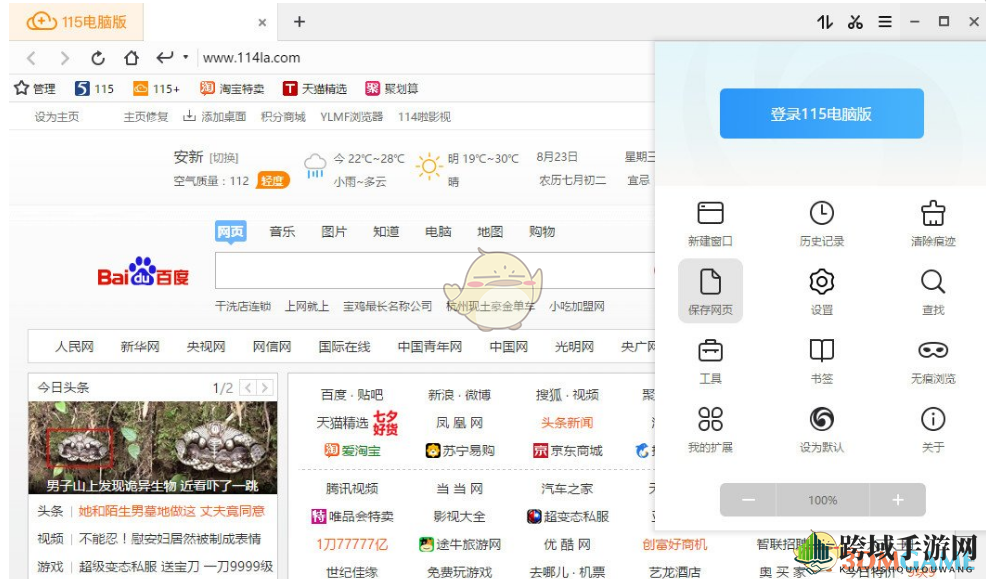Open 新华网 site link
Image resolution: width=986 pixels, height=579 pixels.
140,346
